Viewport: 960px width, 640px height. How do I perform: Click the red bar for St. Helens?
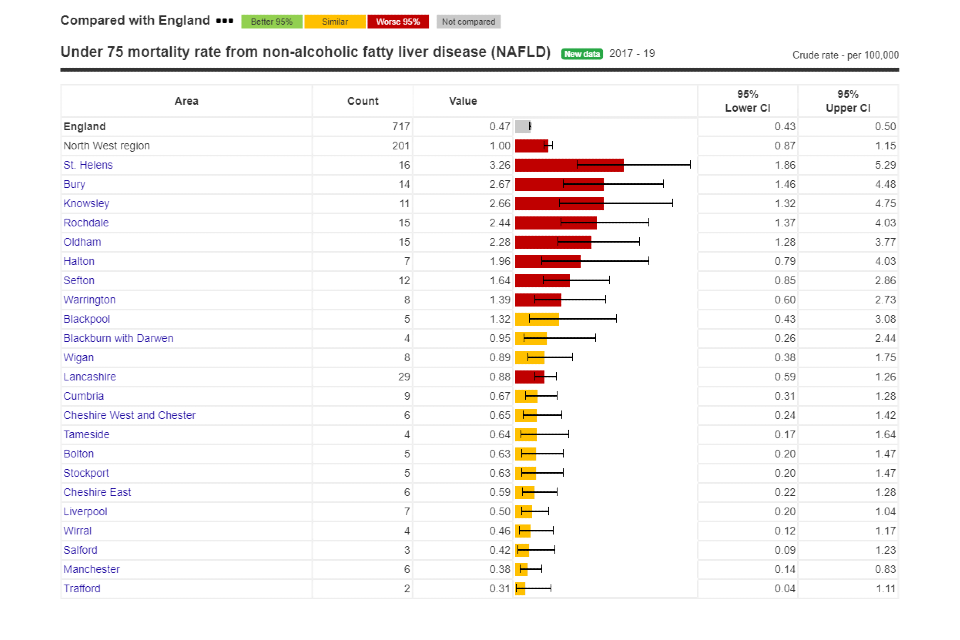(x=568, y=165)
